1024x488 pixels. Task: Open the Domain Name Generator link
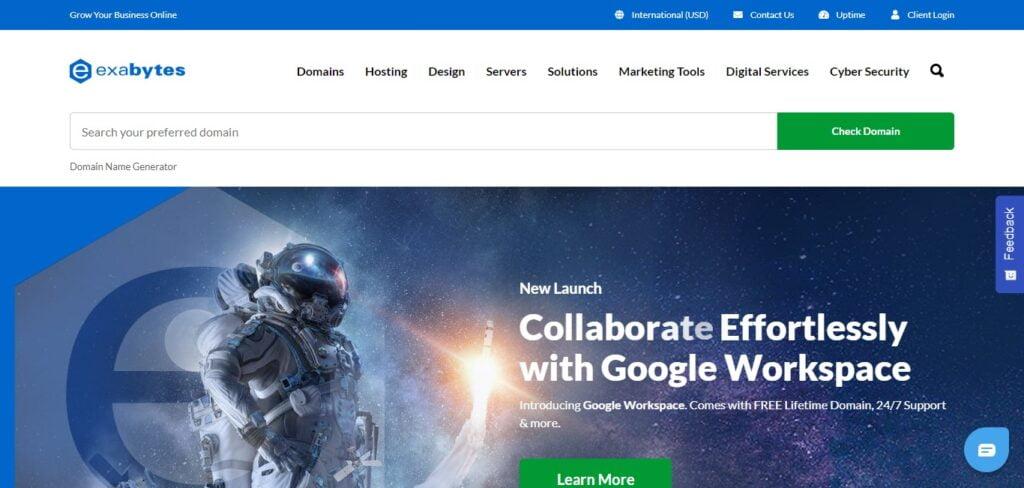[123, 167]
